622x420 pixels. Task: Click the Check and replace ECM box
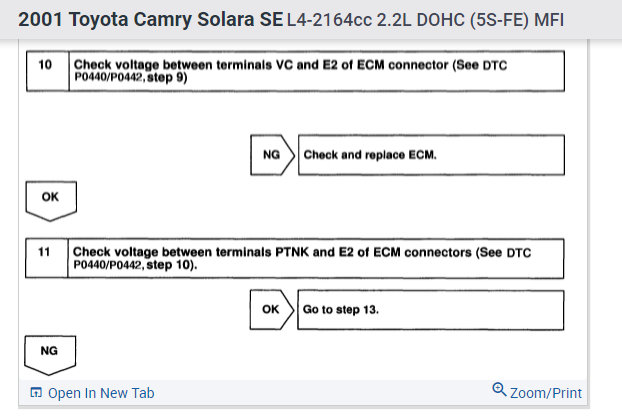pos(431,155)
